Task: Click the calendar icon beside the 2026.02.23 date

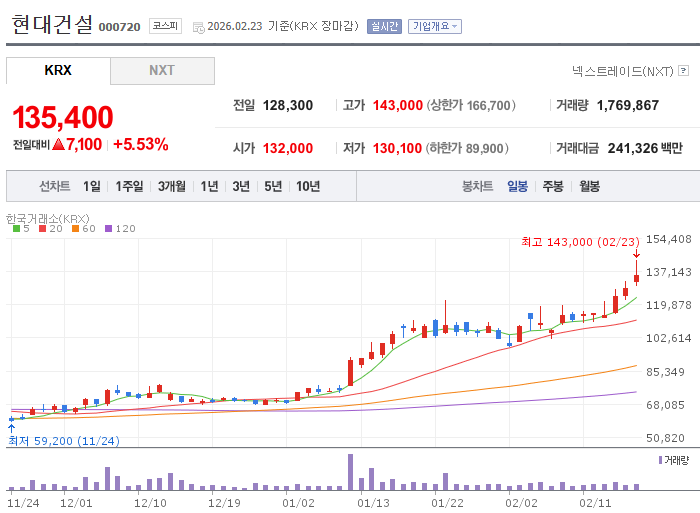Action: (x=198, y=28)
